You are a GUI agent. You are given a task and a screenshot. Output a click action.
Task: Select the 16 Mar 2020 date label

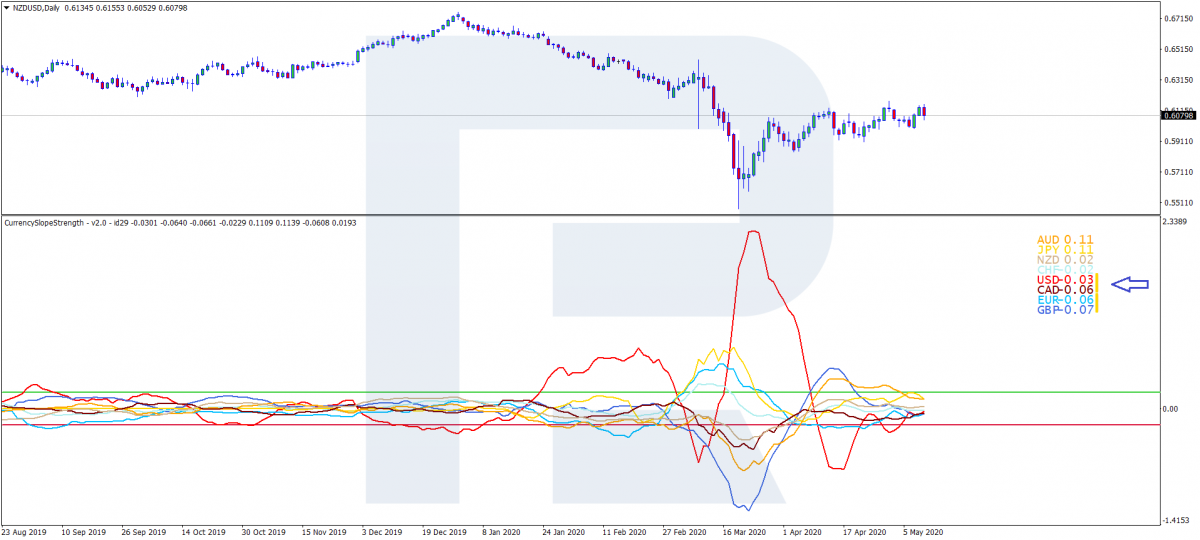tap(743, 533)
